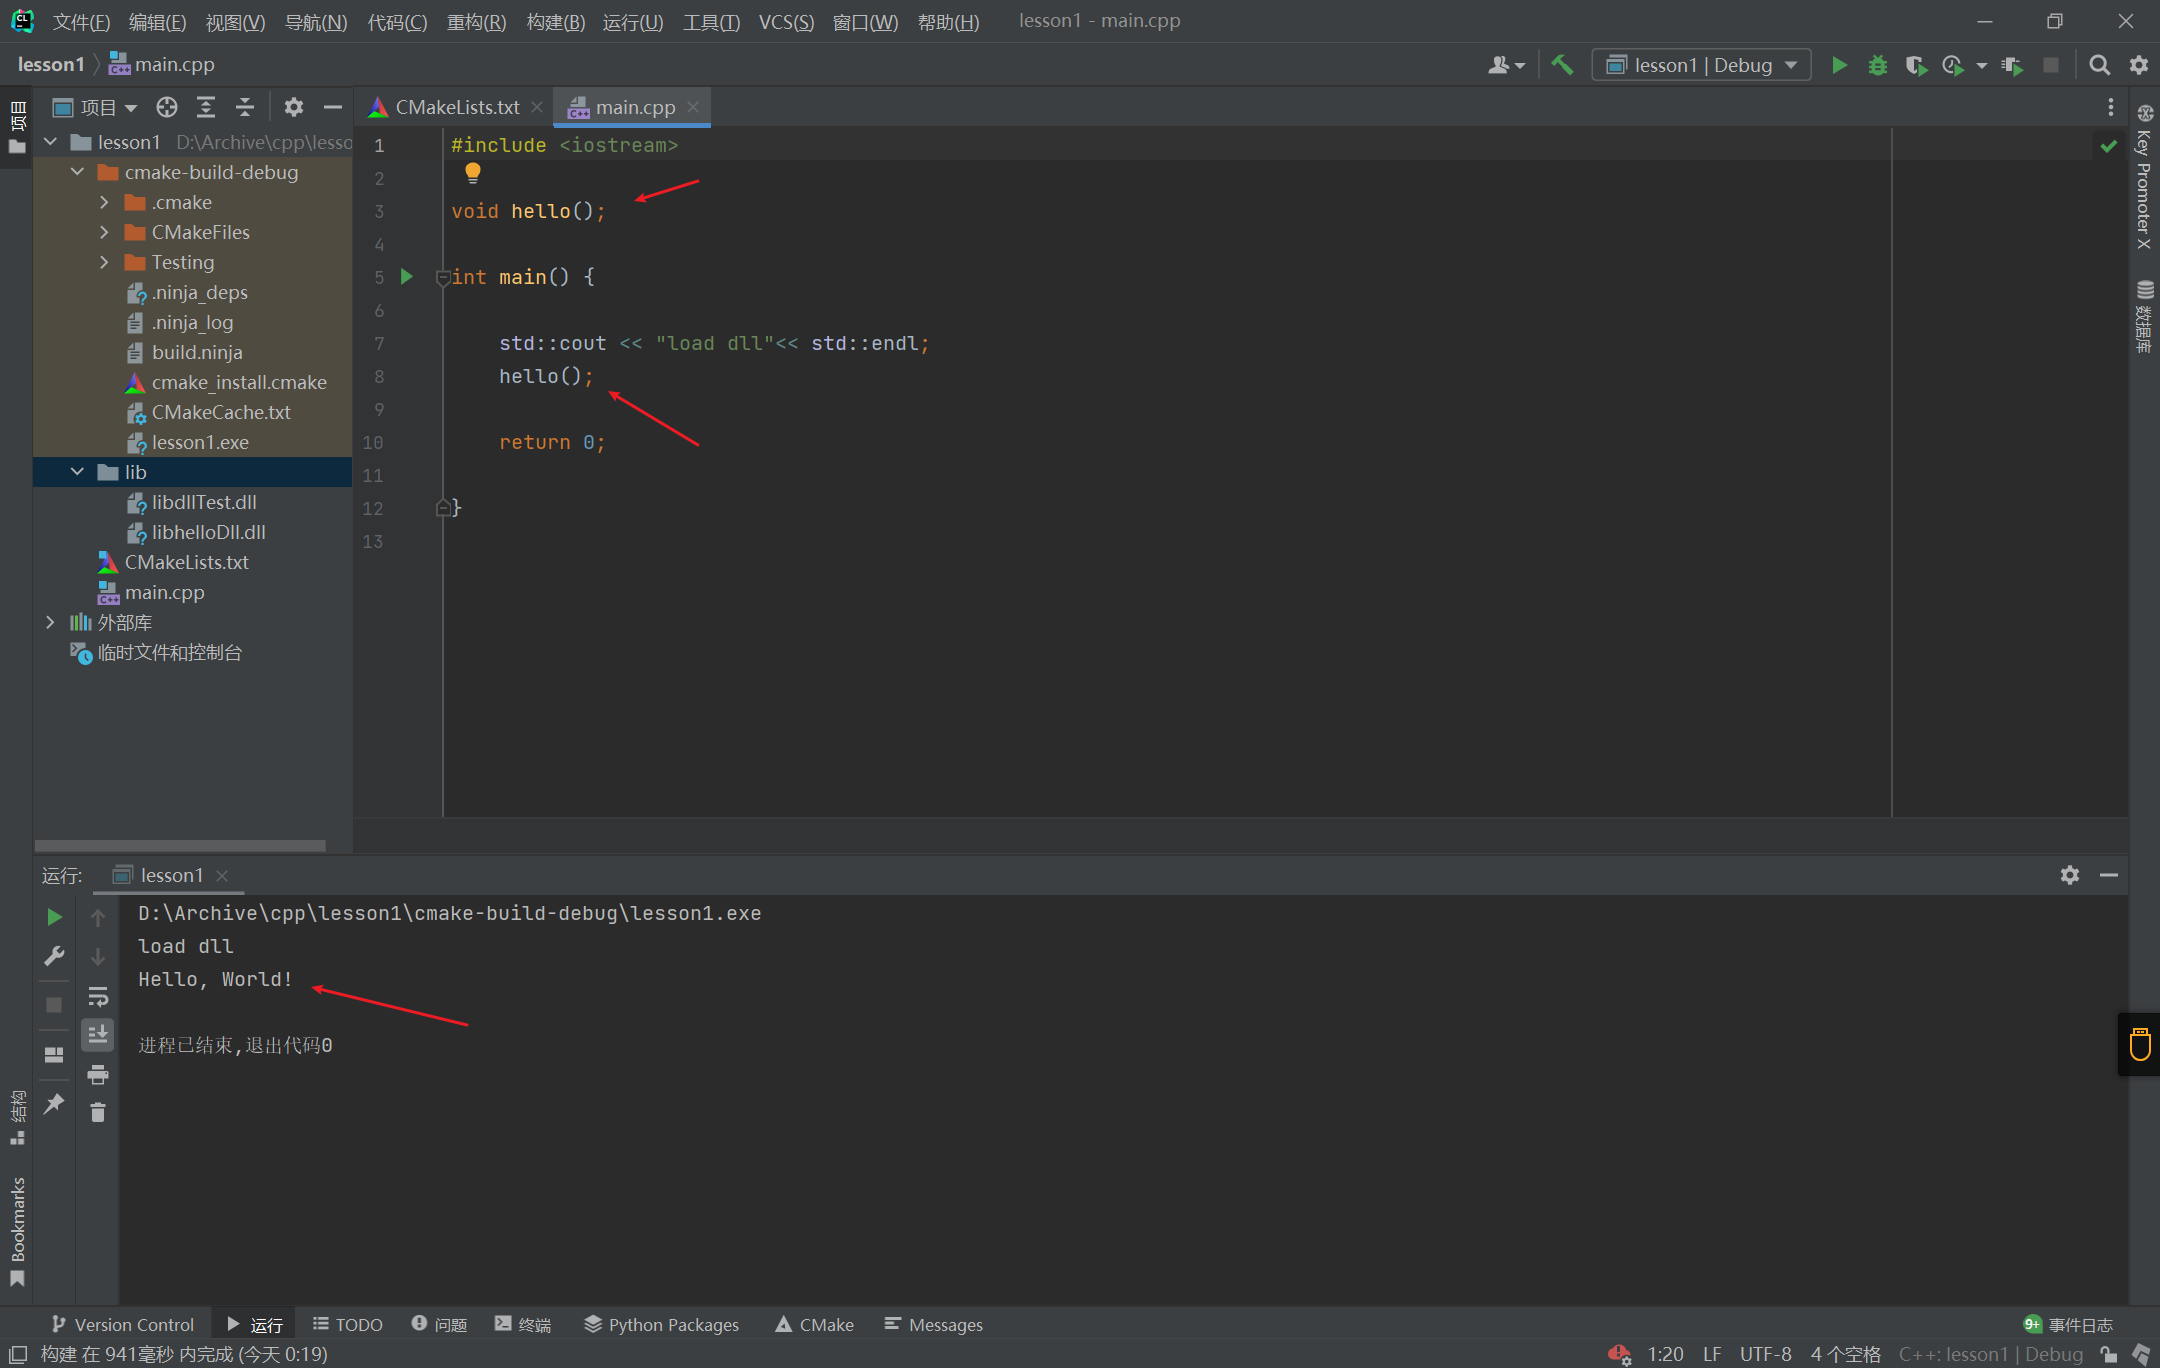Open the Messages tool window

(934, 1324)
